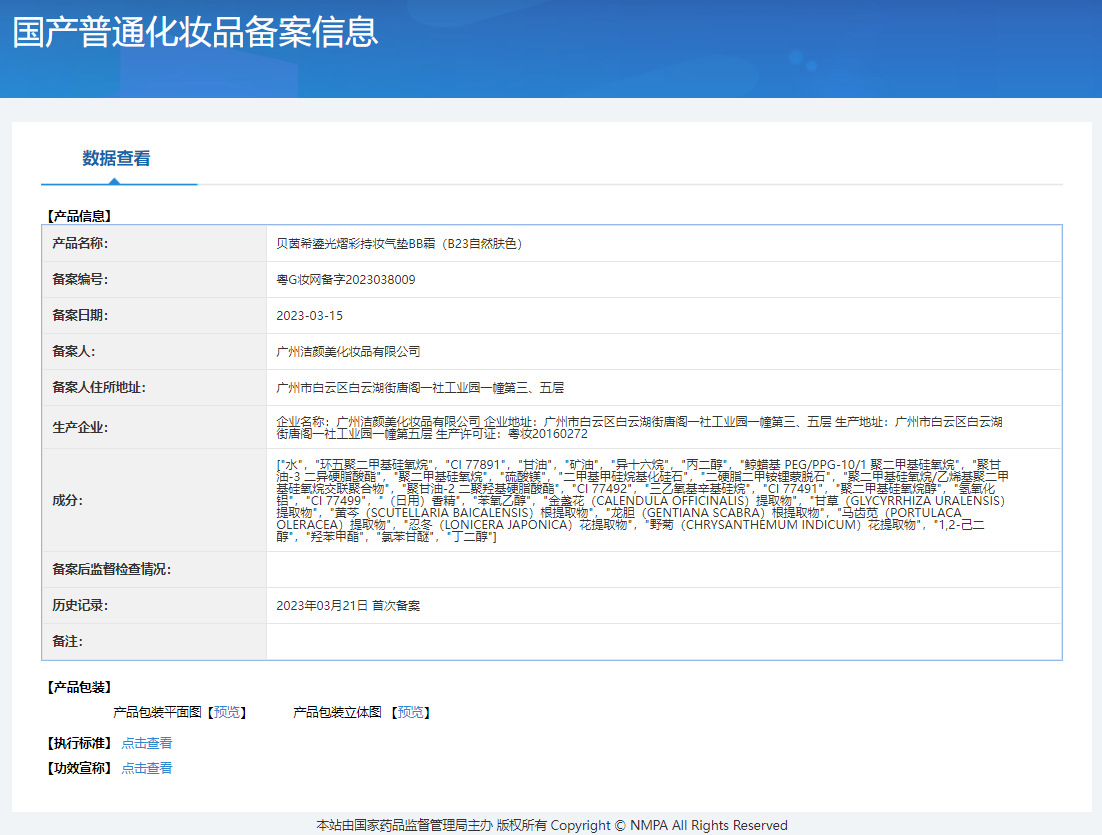
Task: Click the NMPA copyright footer text
Action: point(552,825)
